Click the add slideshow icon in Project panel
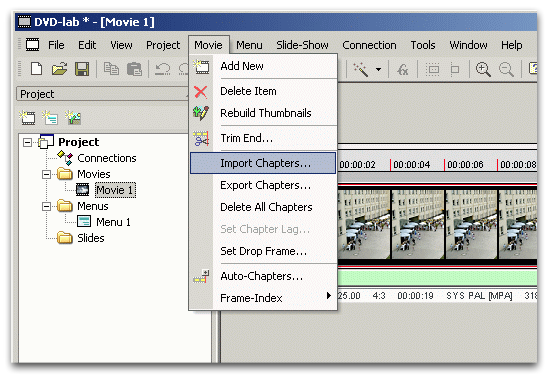Screen dimensions: 550x380 click(x=73, y=118)
